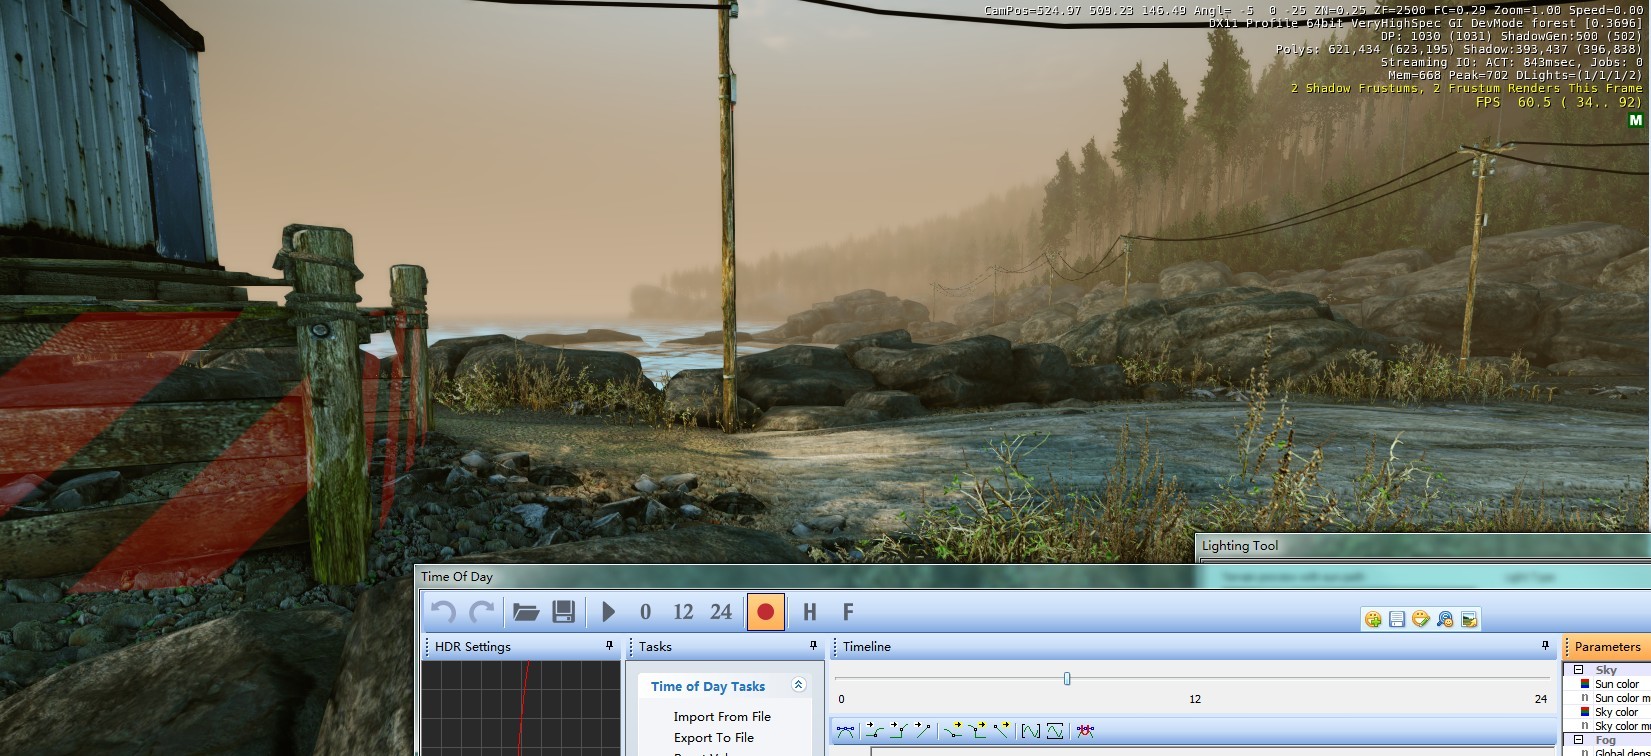
Task: Switch to the Parameters panel tab
Action: coord(1607,646)
